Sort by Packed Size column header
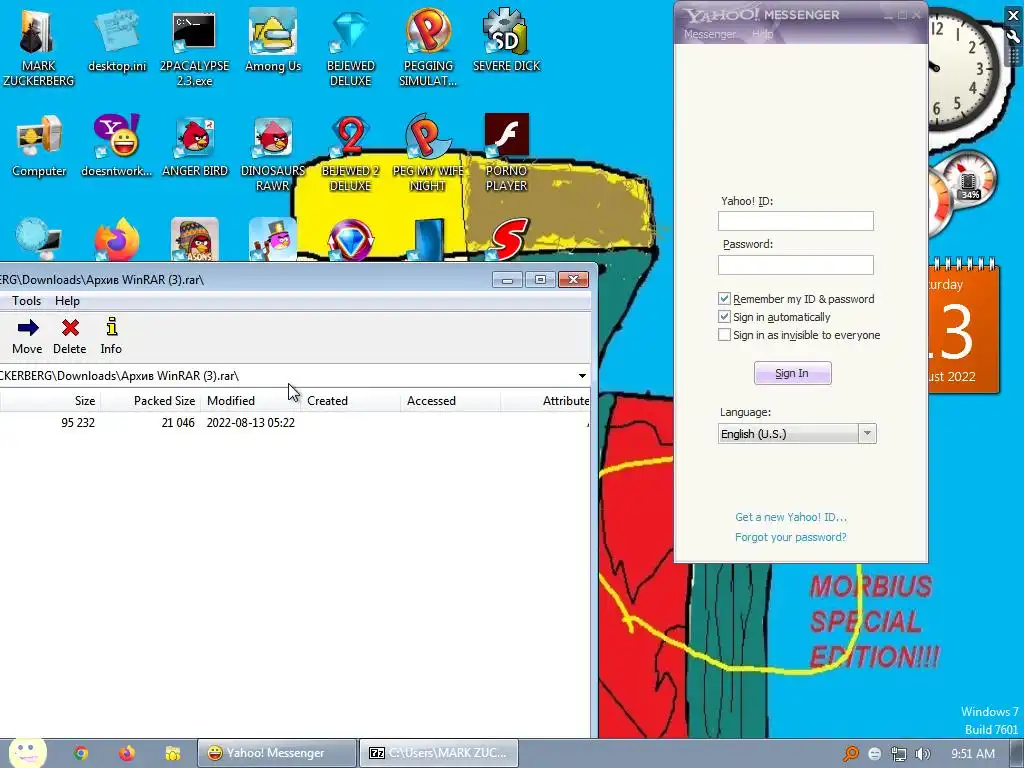This screenshot has height=768, width=1024. point(151,400)
